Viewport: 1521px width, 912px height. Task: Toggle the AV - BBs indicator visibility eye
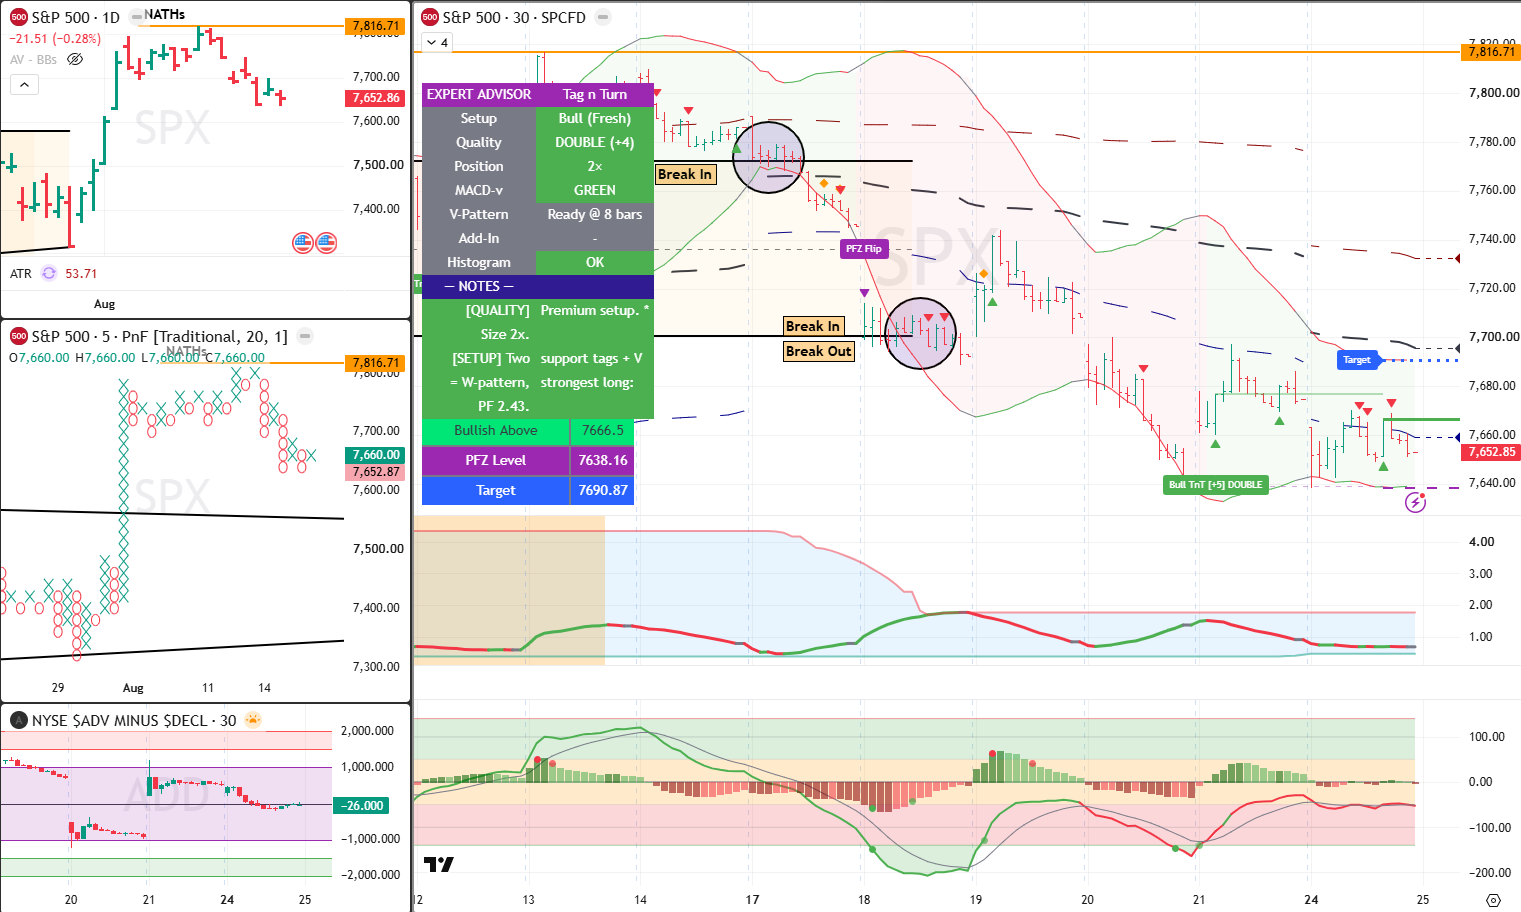tap(75, 60)
